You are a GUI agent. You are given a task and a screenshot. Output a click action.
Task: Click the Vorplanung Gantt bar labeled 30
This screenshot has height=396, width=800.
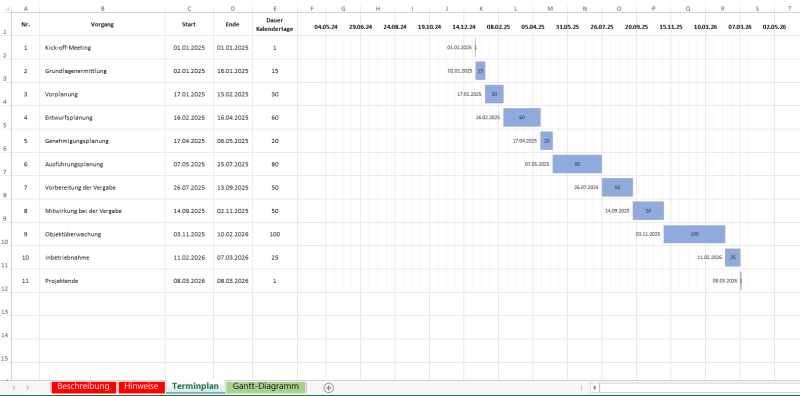(494, 94)
